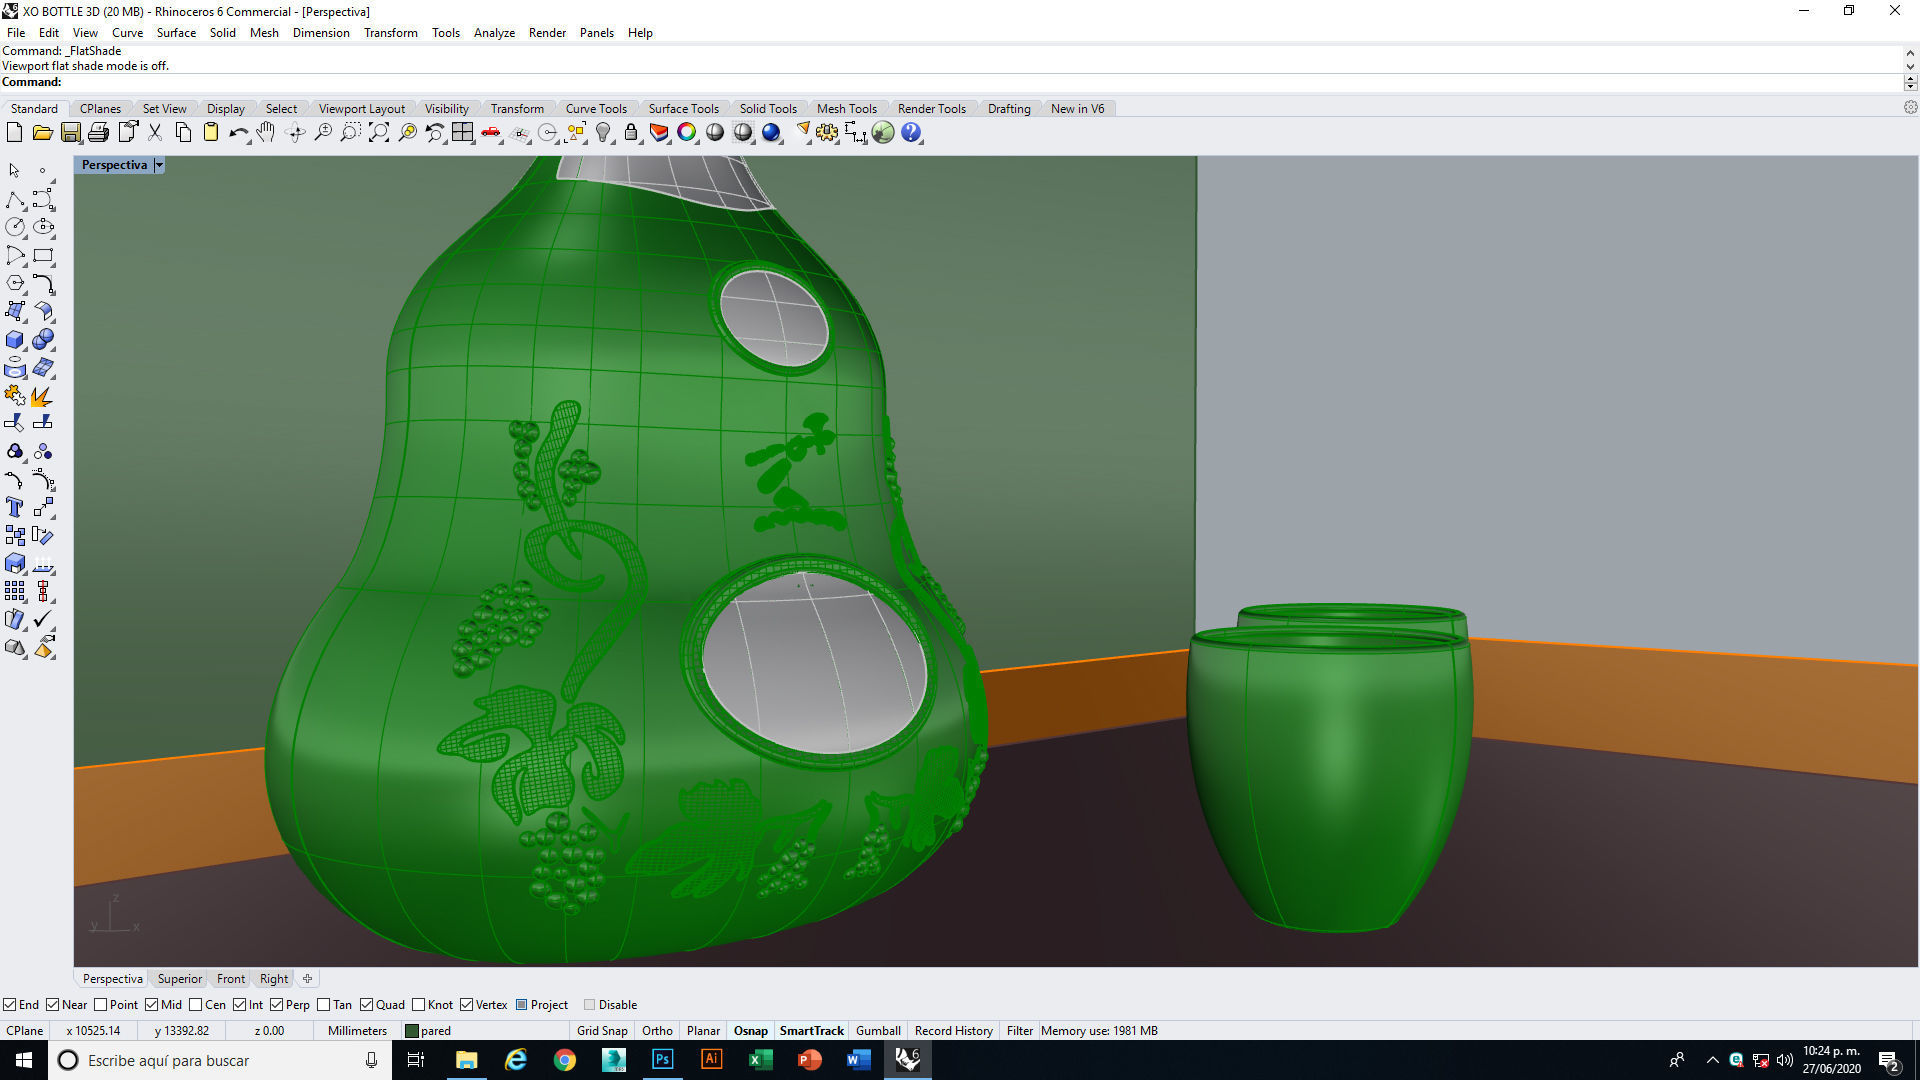Enable the Point osnap checkbox
1920x1080 pixels.
tap(100, 1005)
